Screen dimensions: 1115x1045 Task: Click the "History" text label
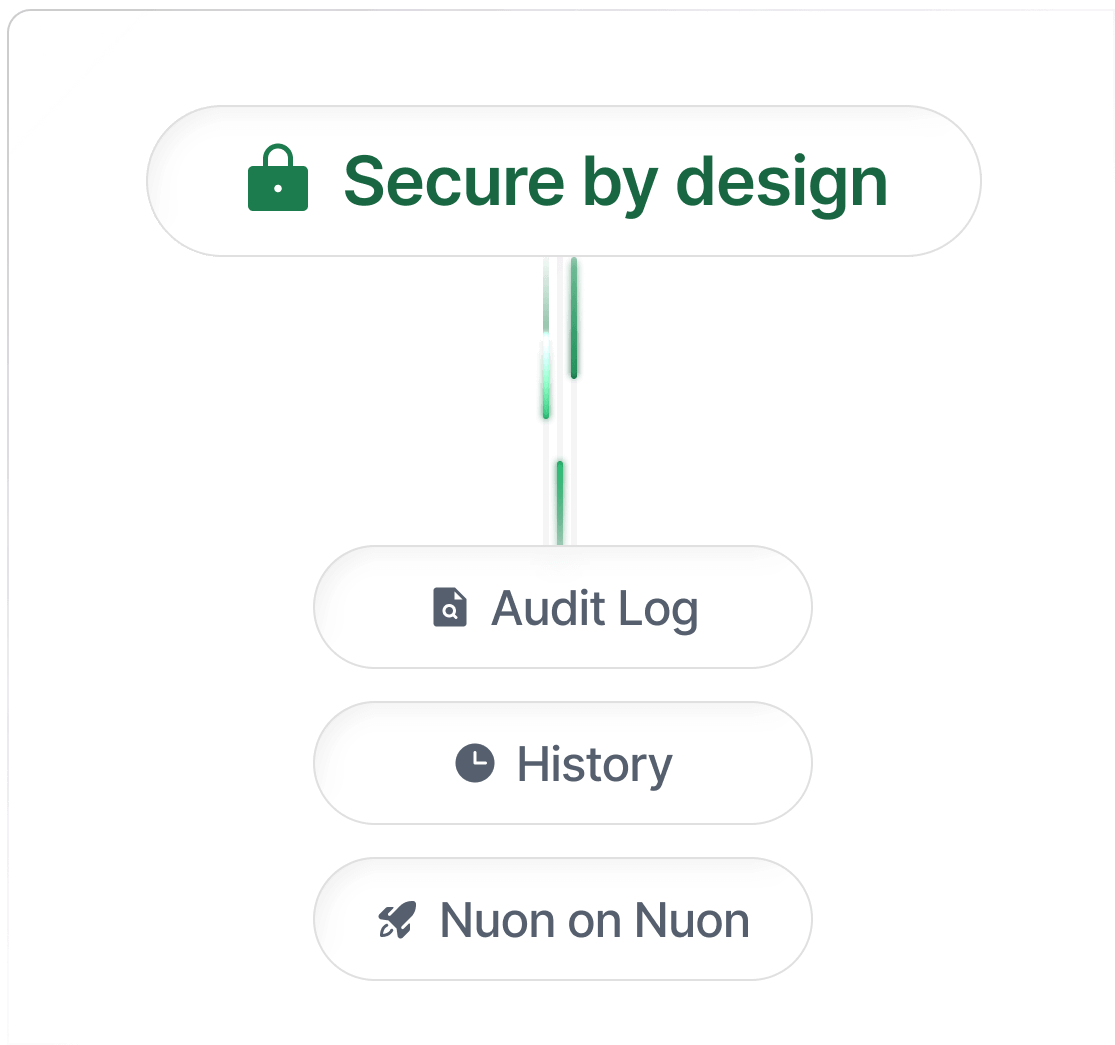click(594, 765)
